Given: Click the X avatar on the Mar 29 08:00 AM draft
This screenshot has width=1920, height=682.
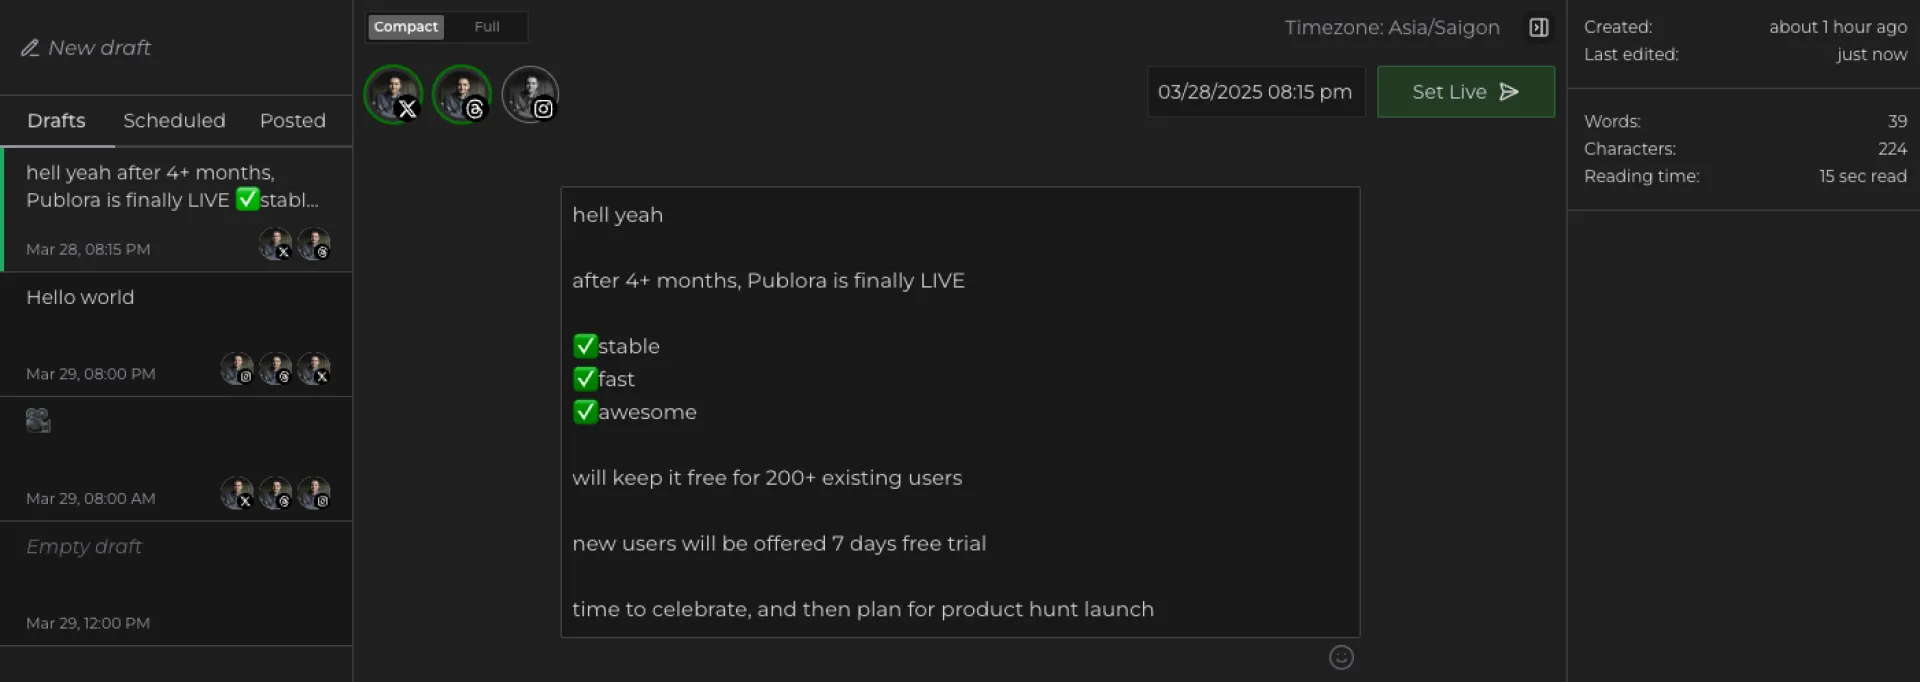Looking at the screenshot, I should (237, 493).
